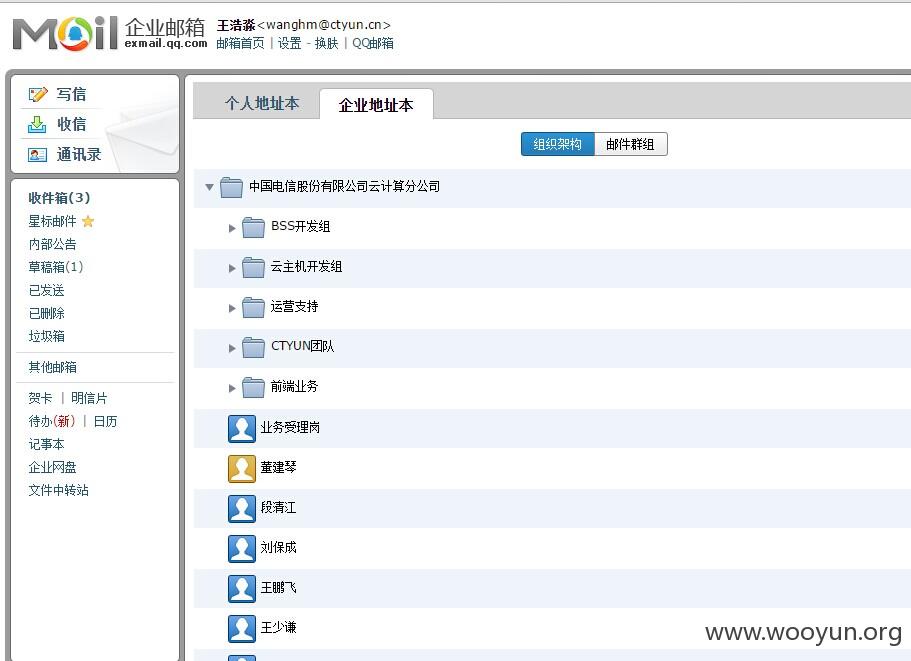Click the yellow avatar icon of 董建琴
The width and height of the screenshot is (911, 661).
[x=242, y=469]
